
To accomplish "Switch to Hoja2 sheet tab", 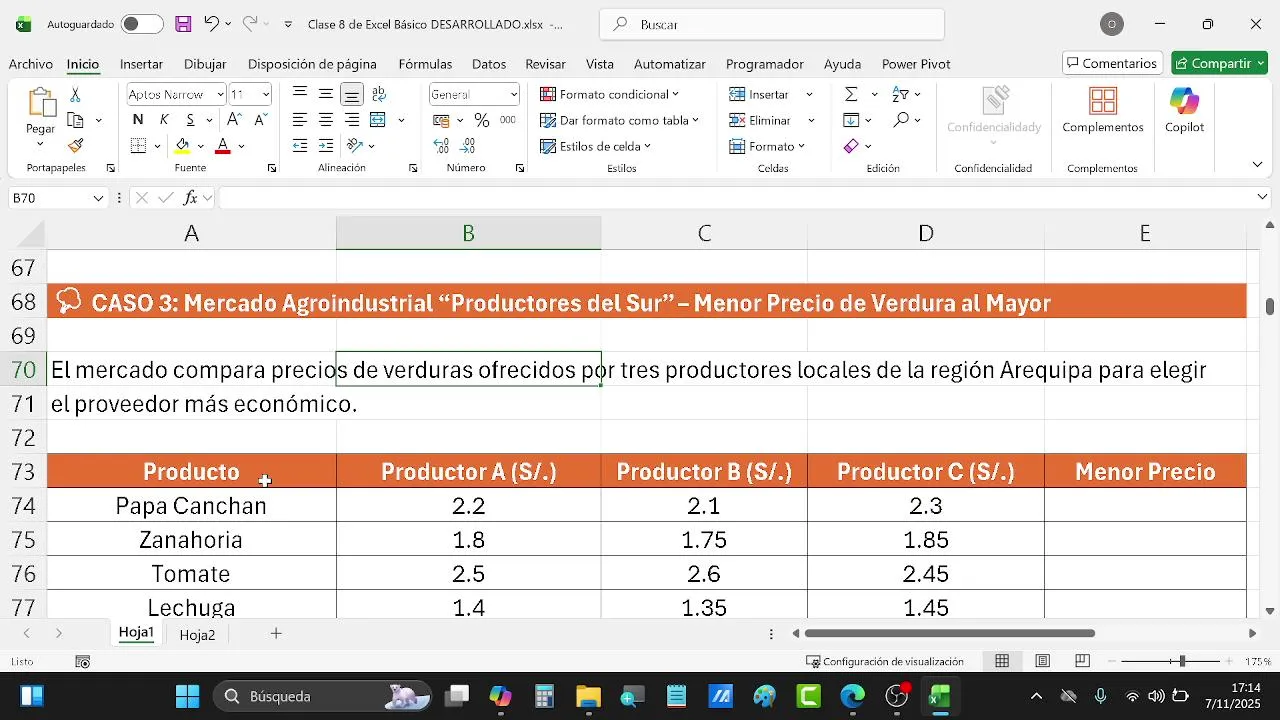I will [x=197, y=634].
